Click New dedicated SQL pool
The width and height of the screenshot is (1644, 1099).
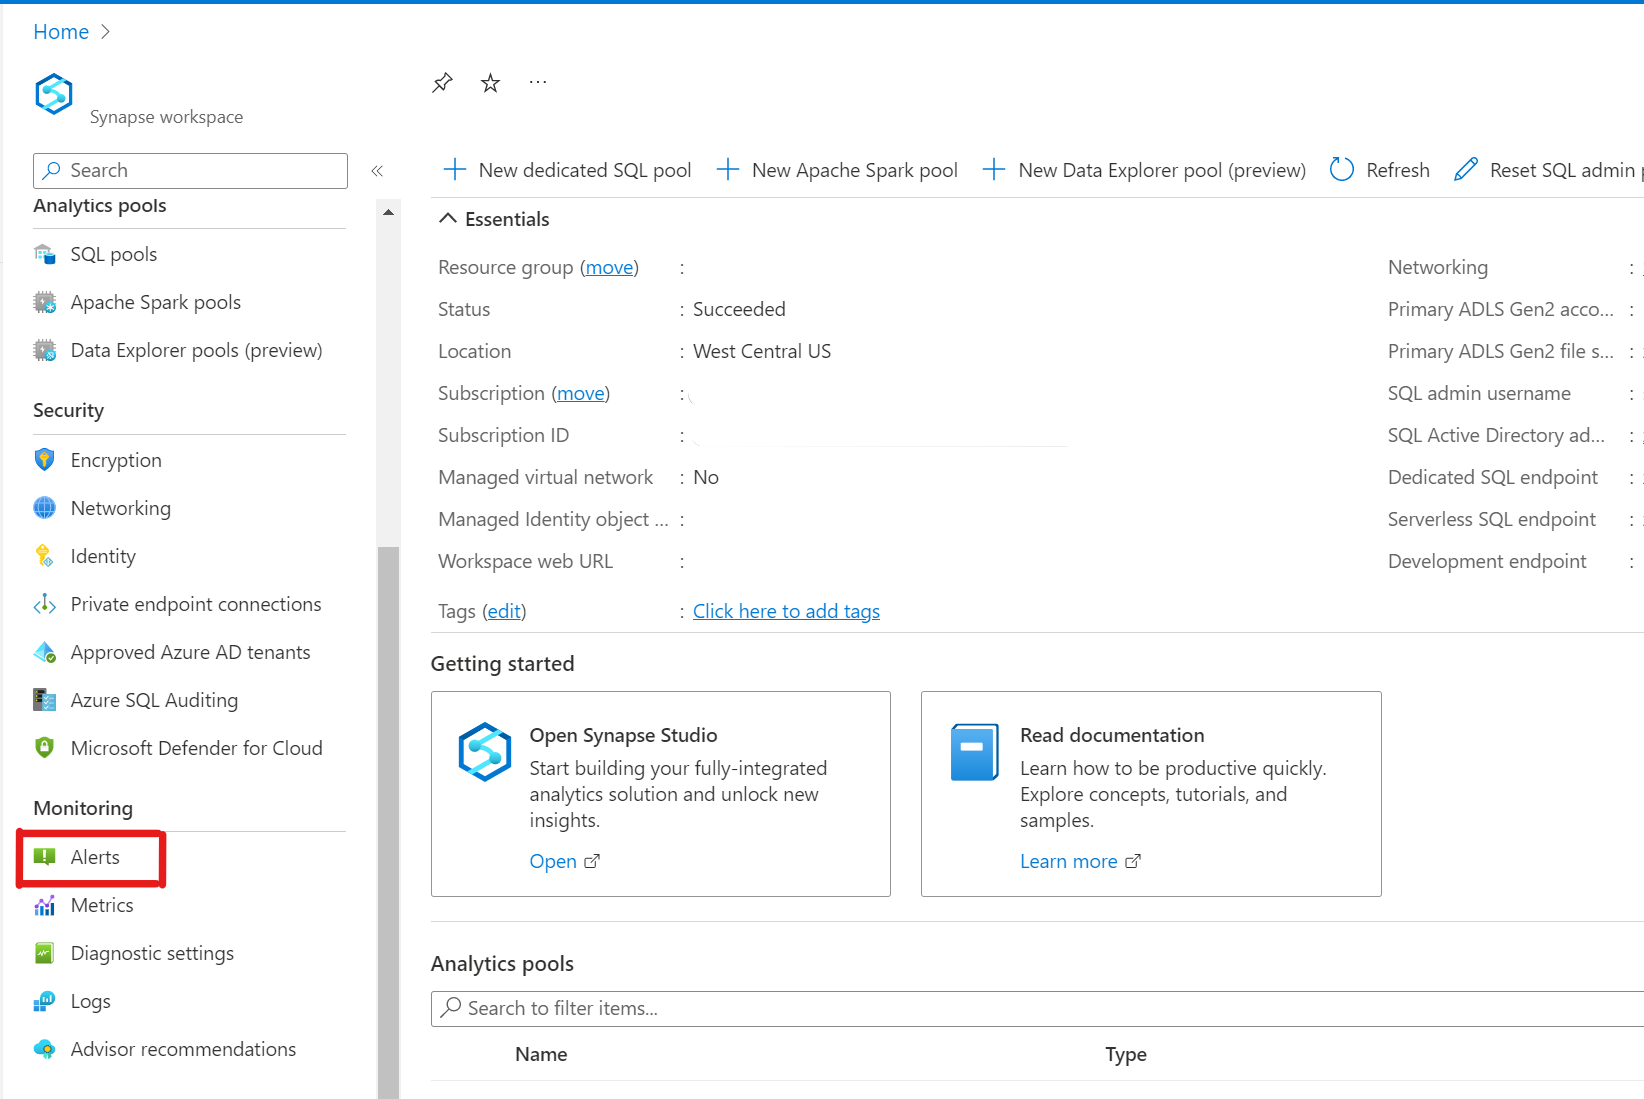pyautogui.click(x=567, y=170)
